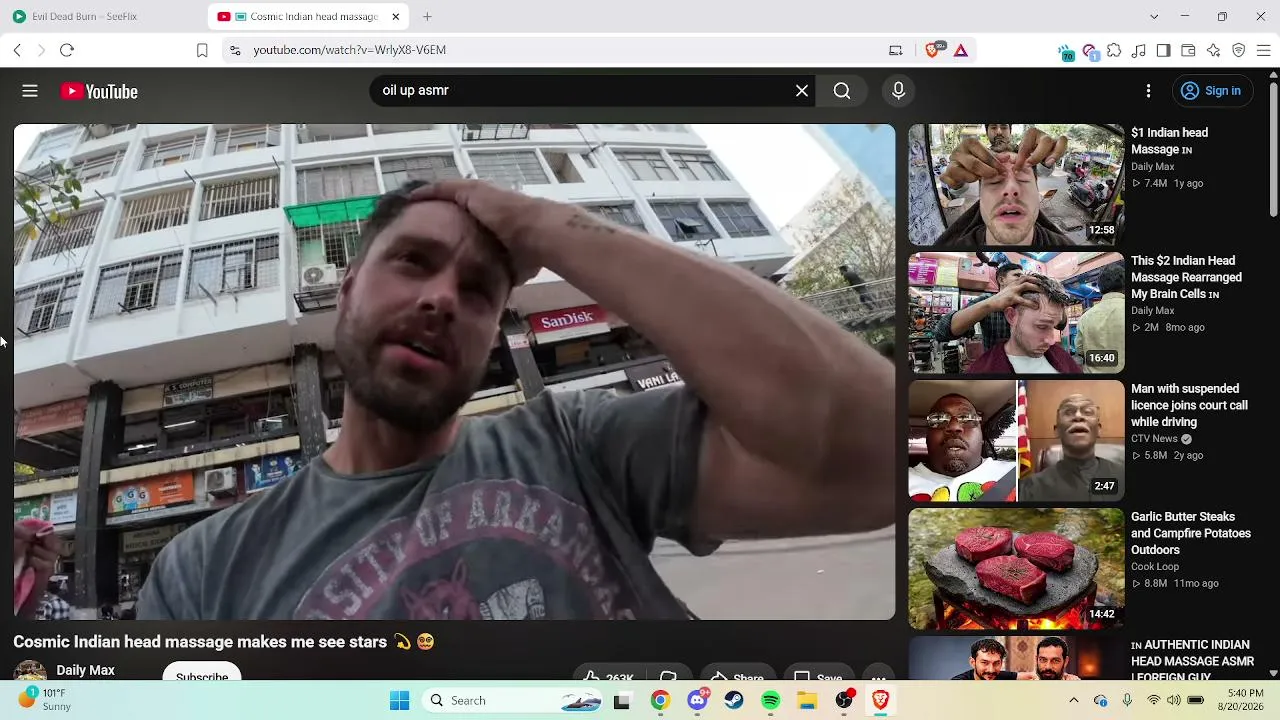This screenshot has width=1280, height=720.
Task: Open the weather widget showing 101°F
Action: (44, 699)
